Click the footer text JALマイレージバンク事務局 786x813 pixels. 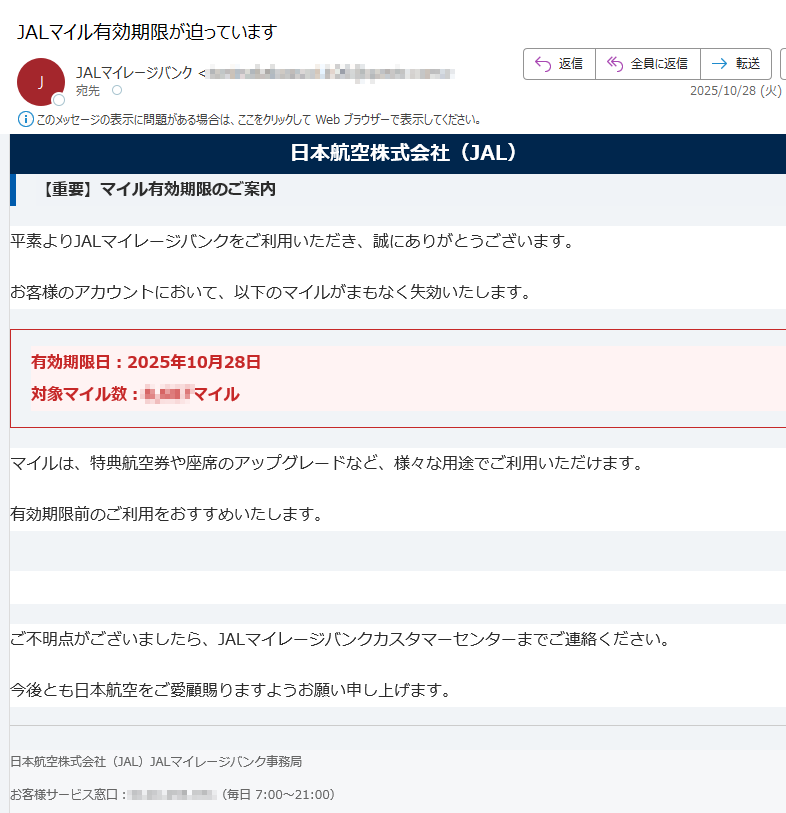[226, 761]
